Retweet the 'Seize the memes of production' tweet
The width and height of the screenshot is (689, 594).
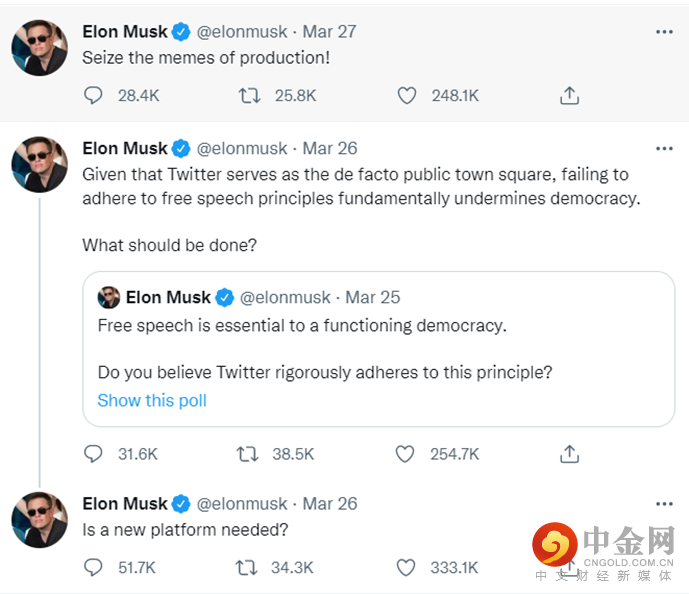(x=249, y=96)
